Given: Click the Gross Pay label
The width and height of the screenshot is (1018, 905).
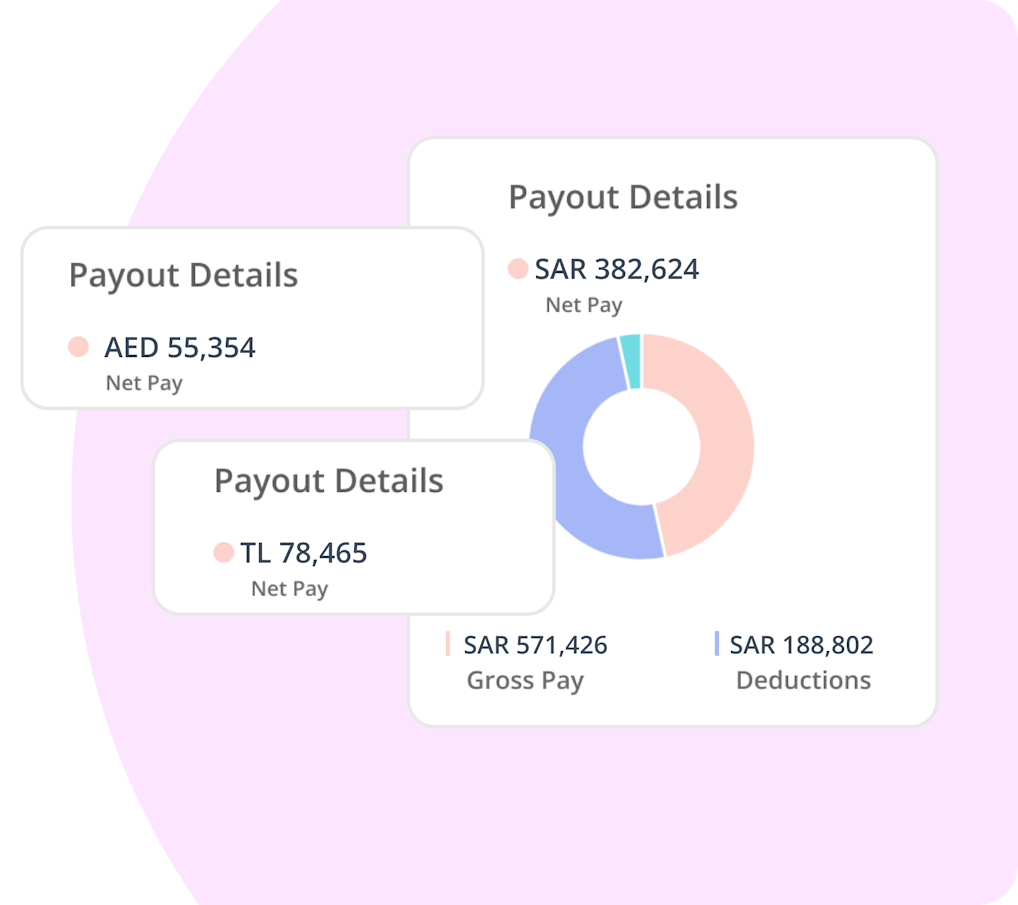Looking at the screenshot, I should tap(525, 681).
